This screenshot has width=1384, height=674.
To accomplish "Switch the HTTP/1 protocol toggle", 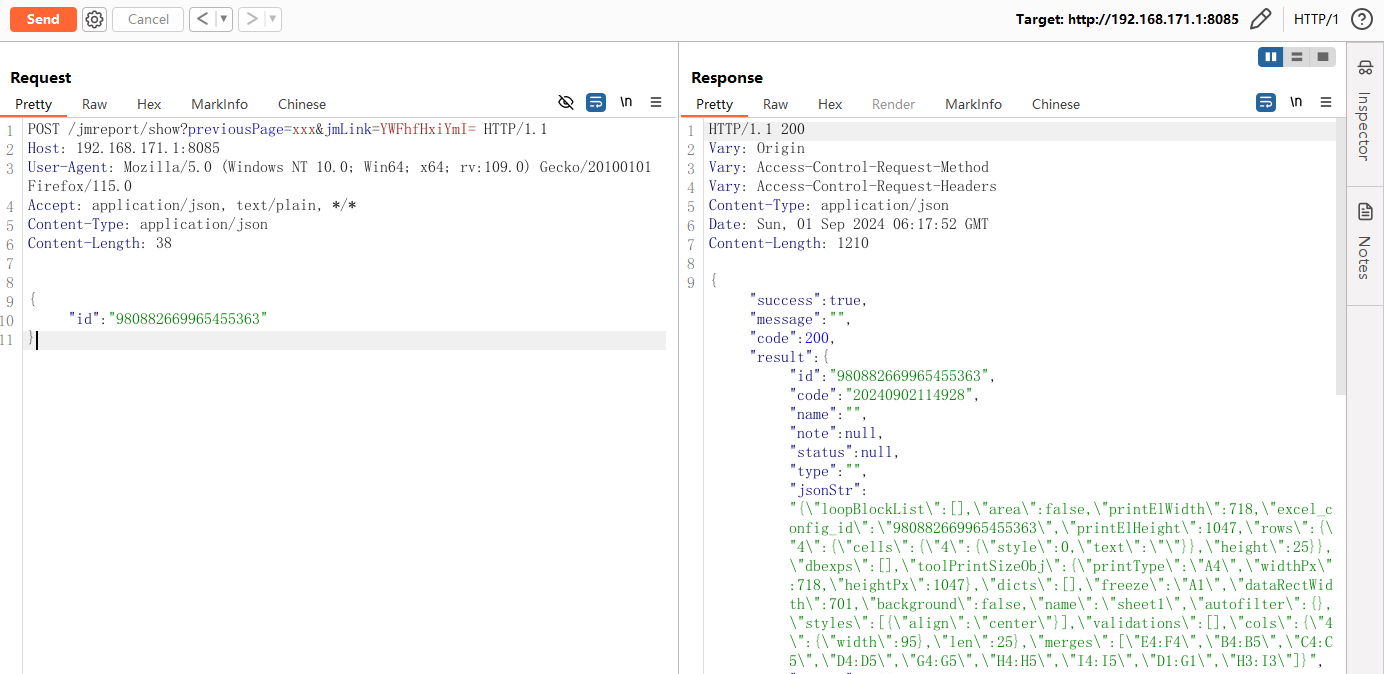I will [1316, 19].
